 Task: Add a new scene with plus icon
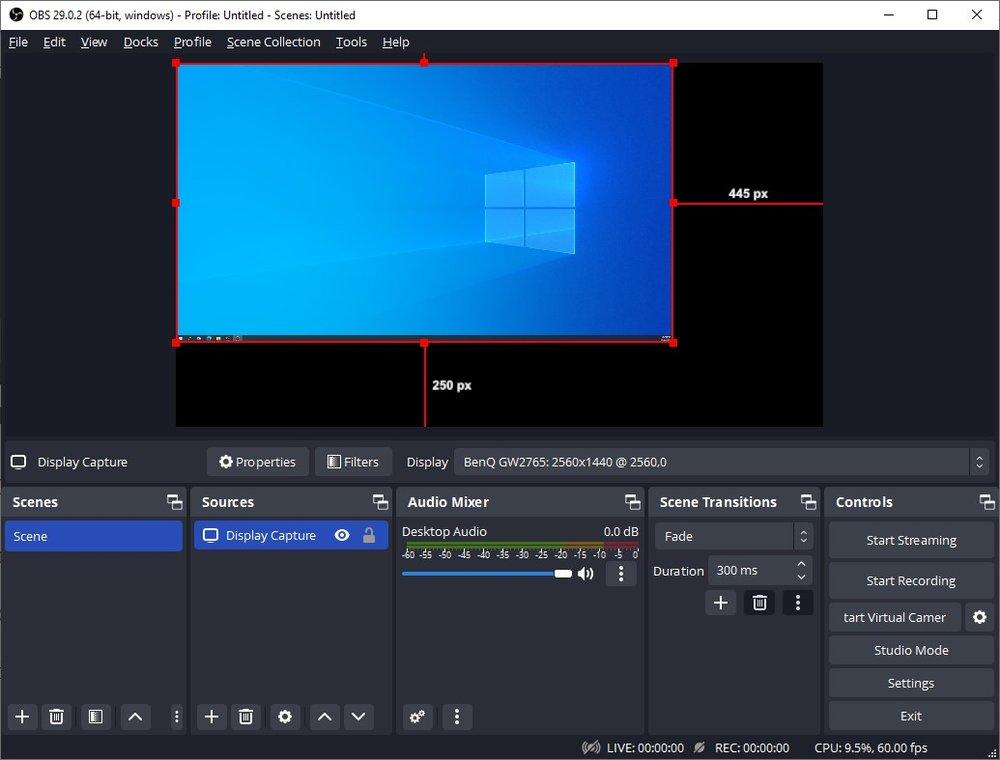tap(22, 717)
